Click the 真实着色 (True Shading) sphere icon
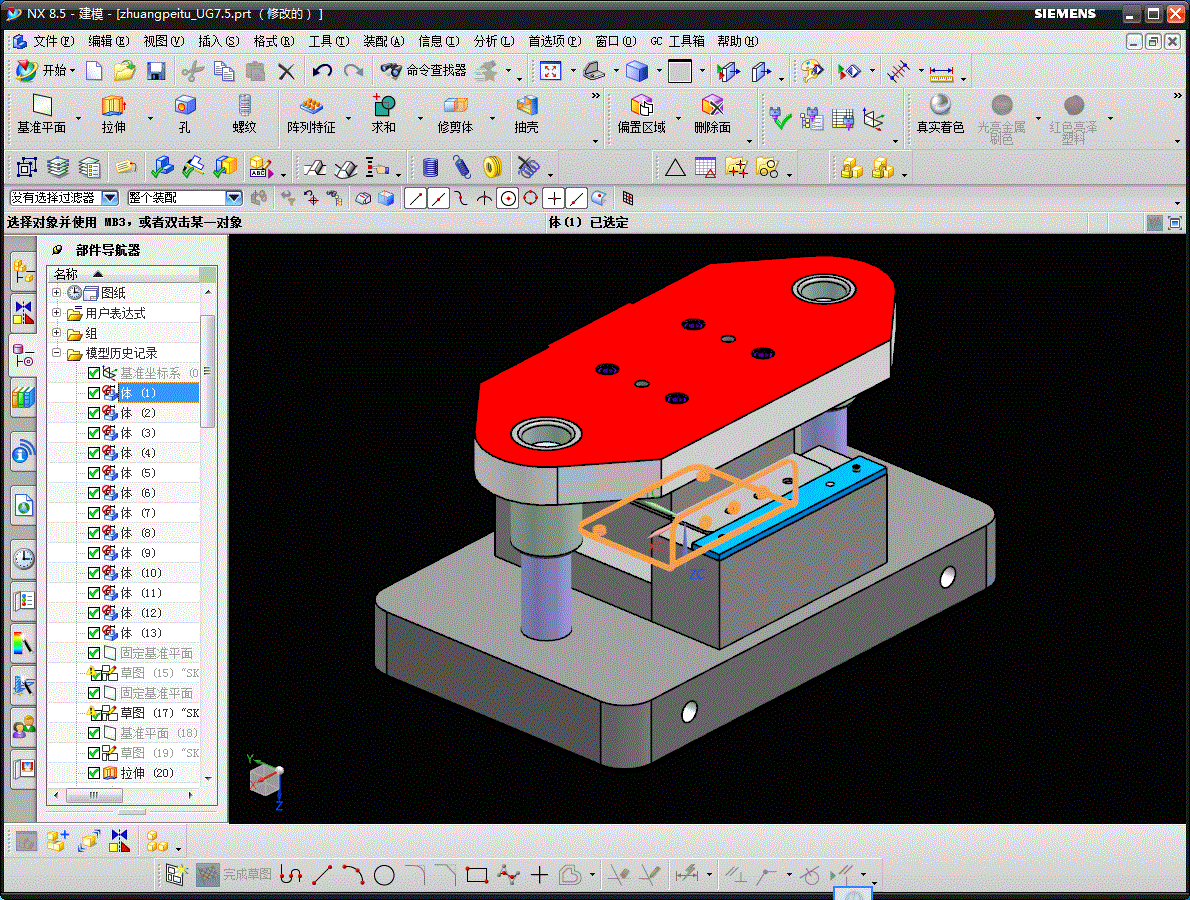This screenshot has width=1190, height=900. (x=940, y=105)
